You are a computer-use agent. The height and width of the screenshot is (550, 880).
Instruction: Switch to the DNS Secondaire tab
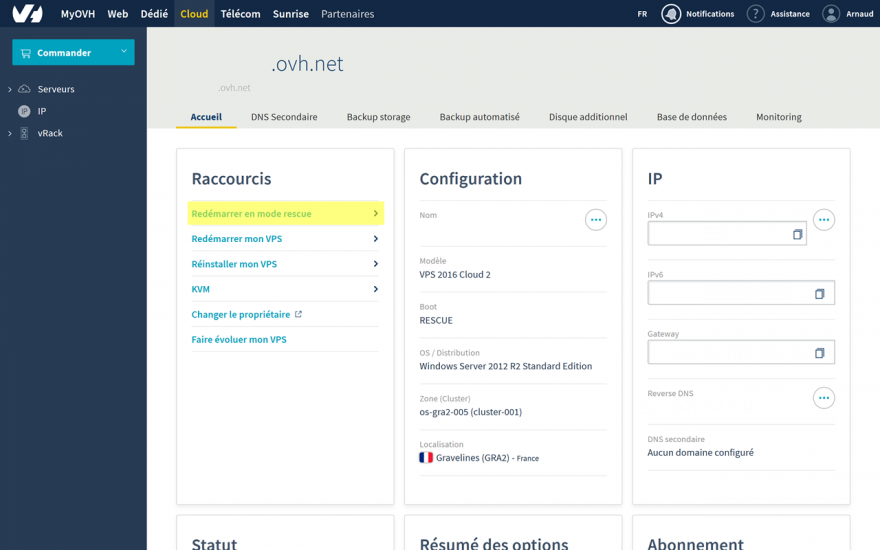pos(284,117)
